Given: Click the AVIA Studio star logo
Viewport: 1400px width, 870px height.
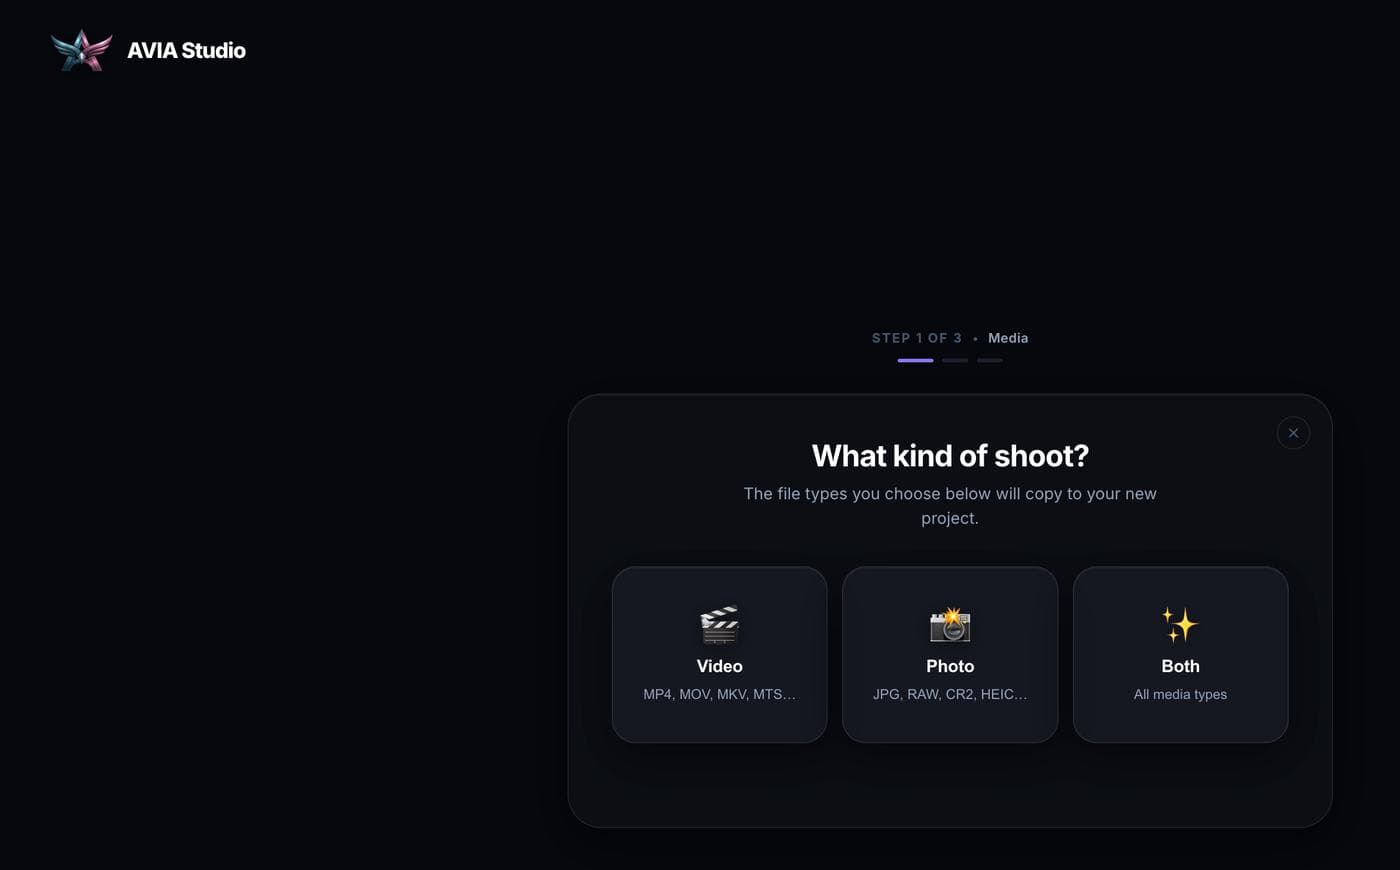Looking at the screenshot, I should click(x=82, y=50).
